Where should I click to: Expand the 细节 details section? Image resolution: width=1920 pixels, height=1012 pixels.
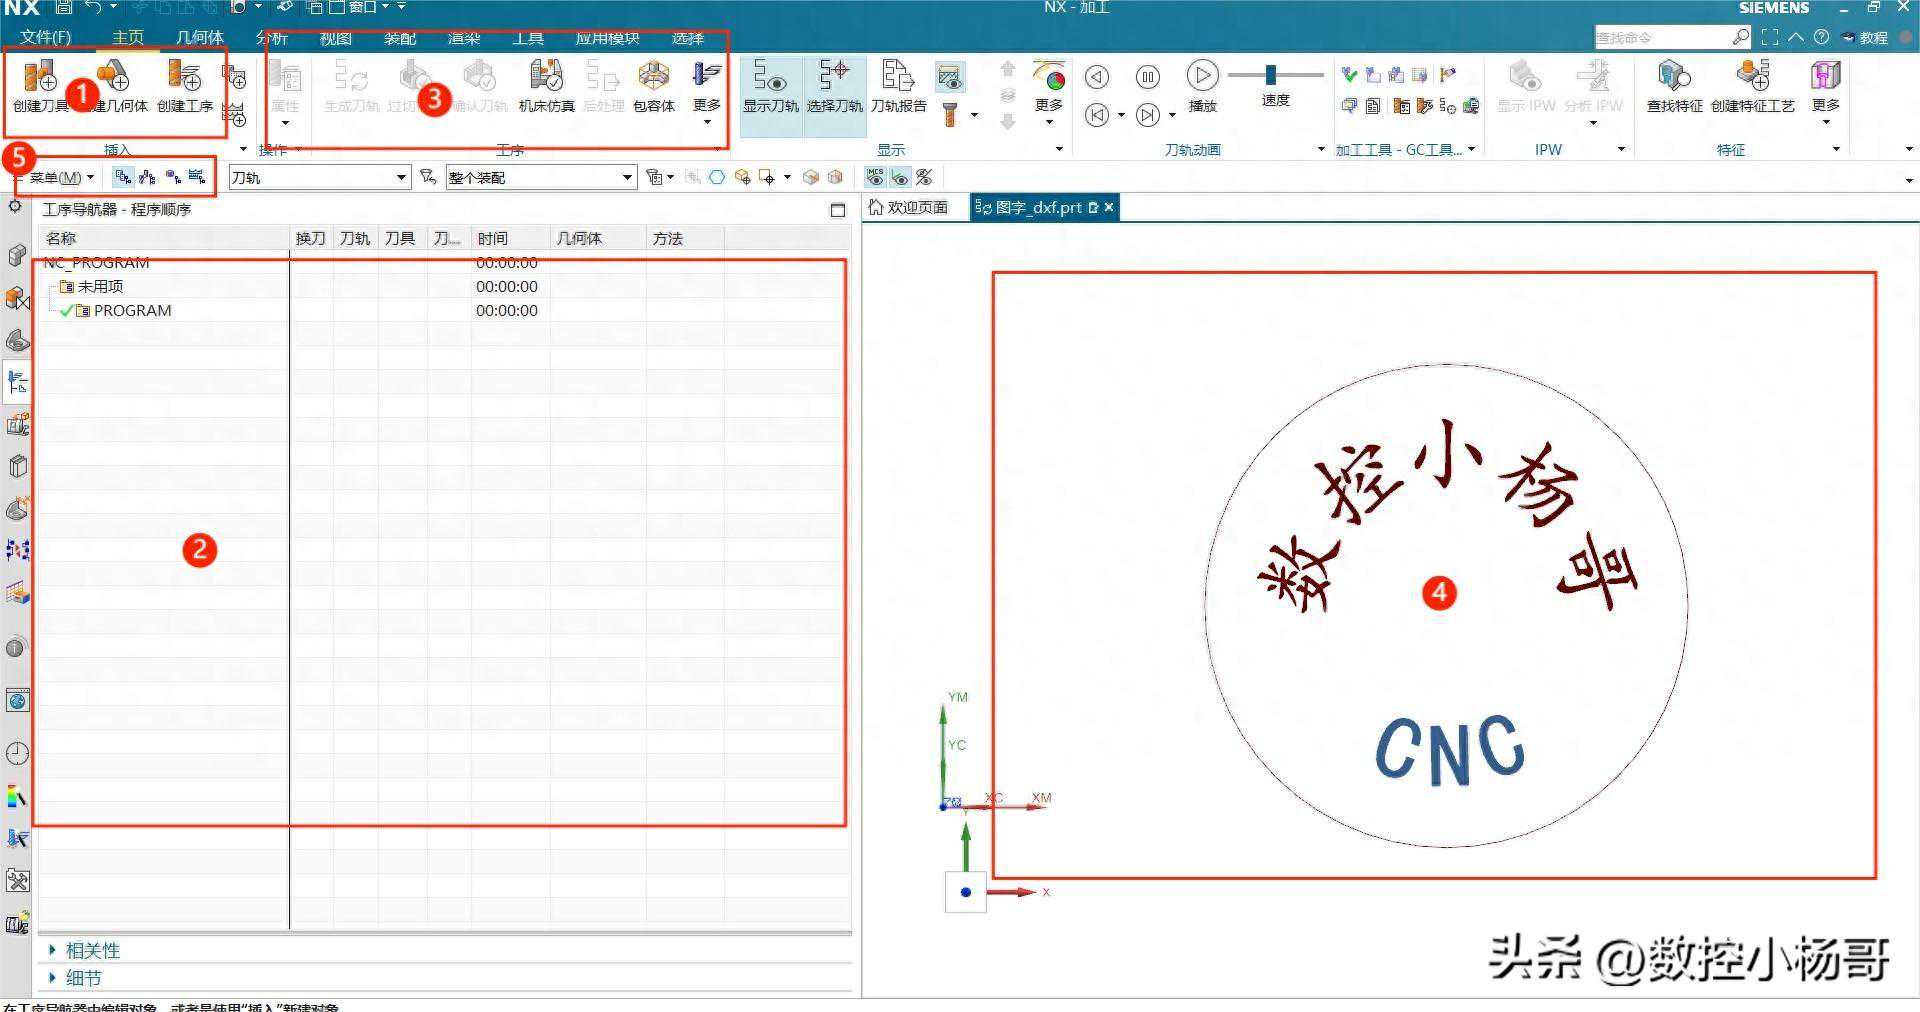83,978
